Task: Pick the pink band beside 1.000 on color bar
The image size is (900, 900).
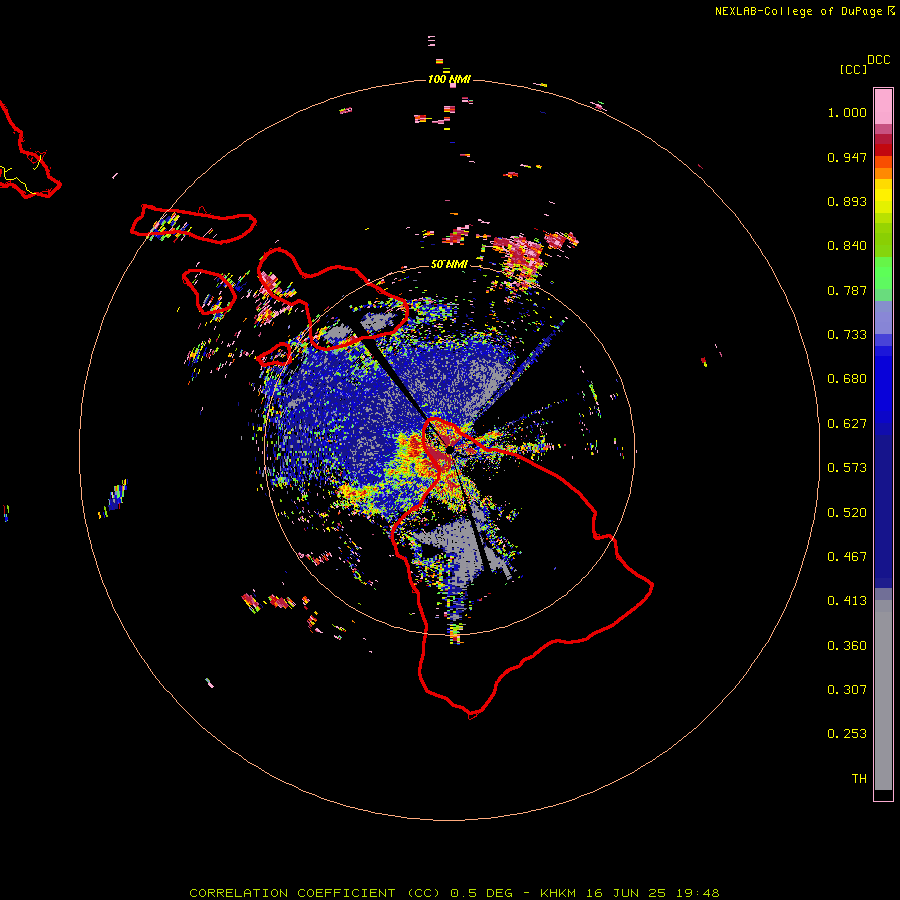Action: (883, 107)
